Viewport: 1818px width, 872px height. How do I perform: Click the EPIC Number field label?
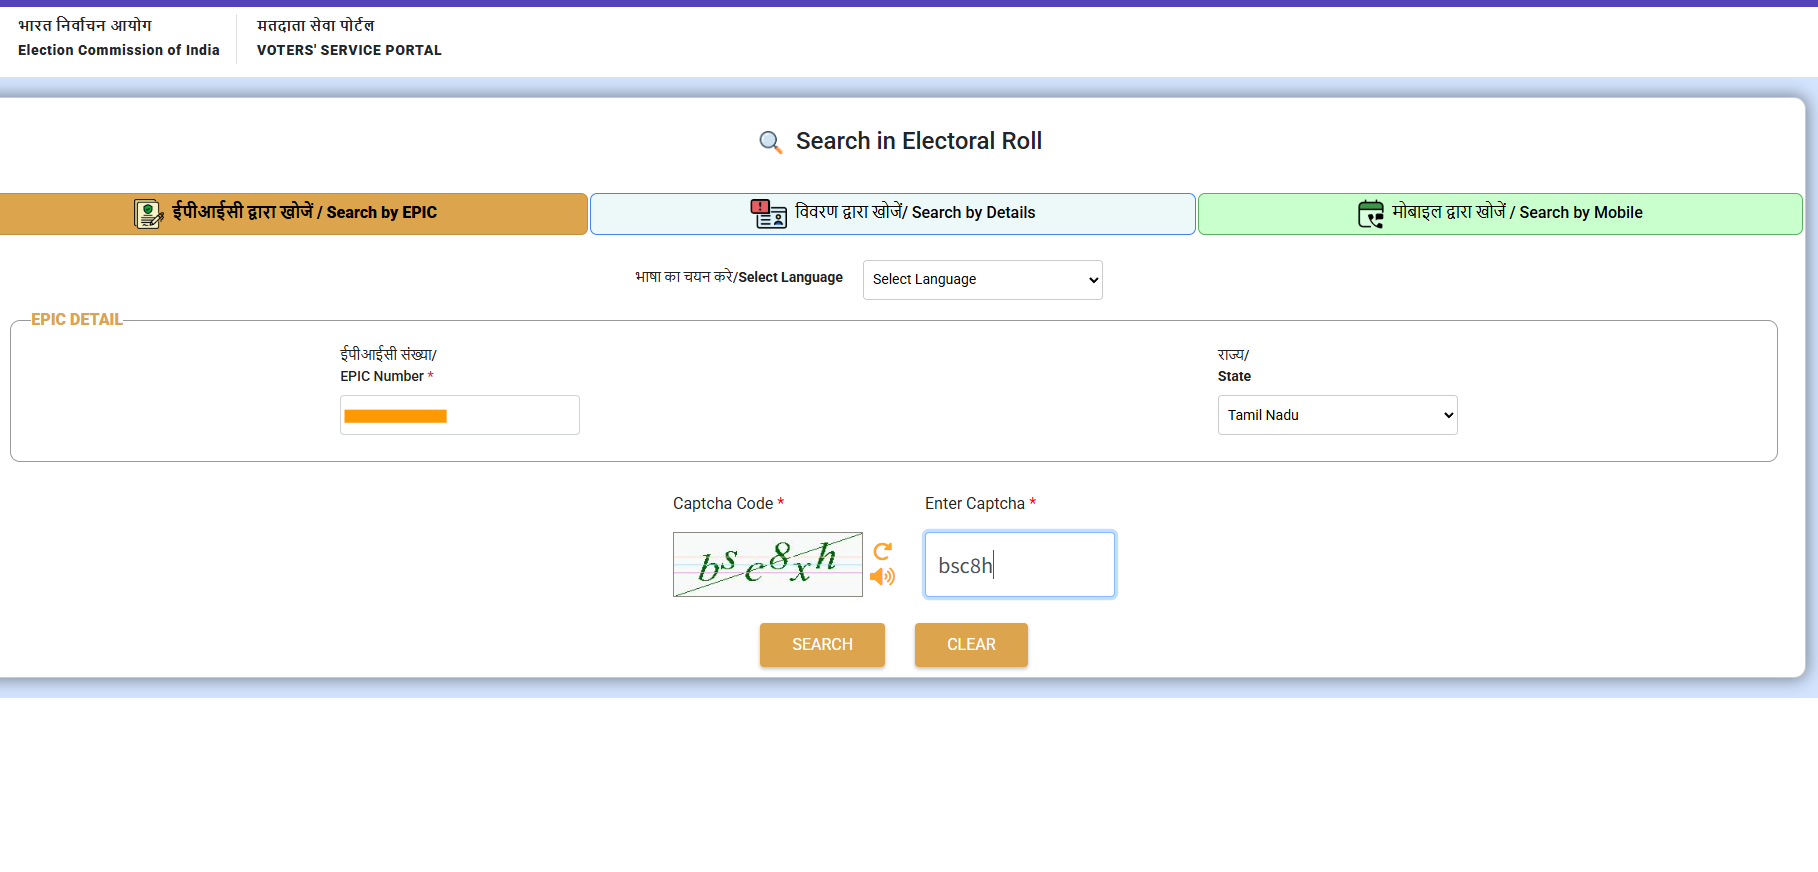click(382, 376)
